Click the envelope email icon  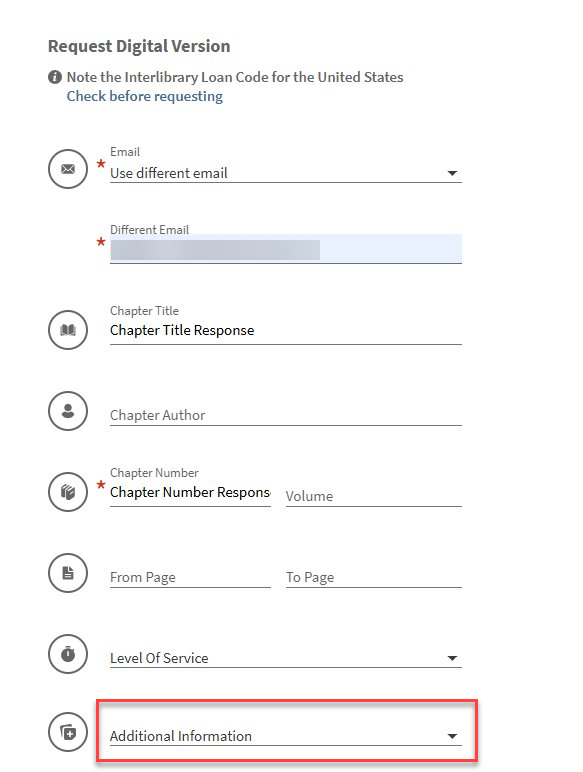[x=68, y=169]
